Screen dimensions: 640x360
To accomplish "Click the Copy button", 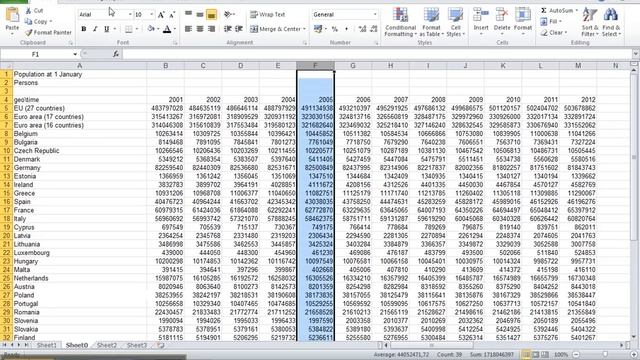I will tap(38, 21).
